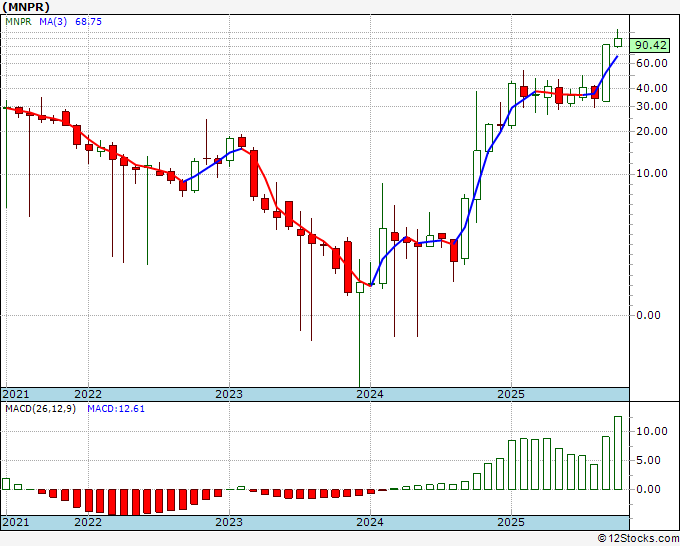
Task: Click the 68.75 moving average value
Action: (x=90, y=20)
